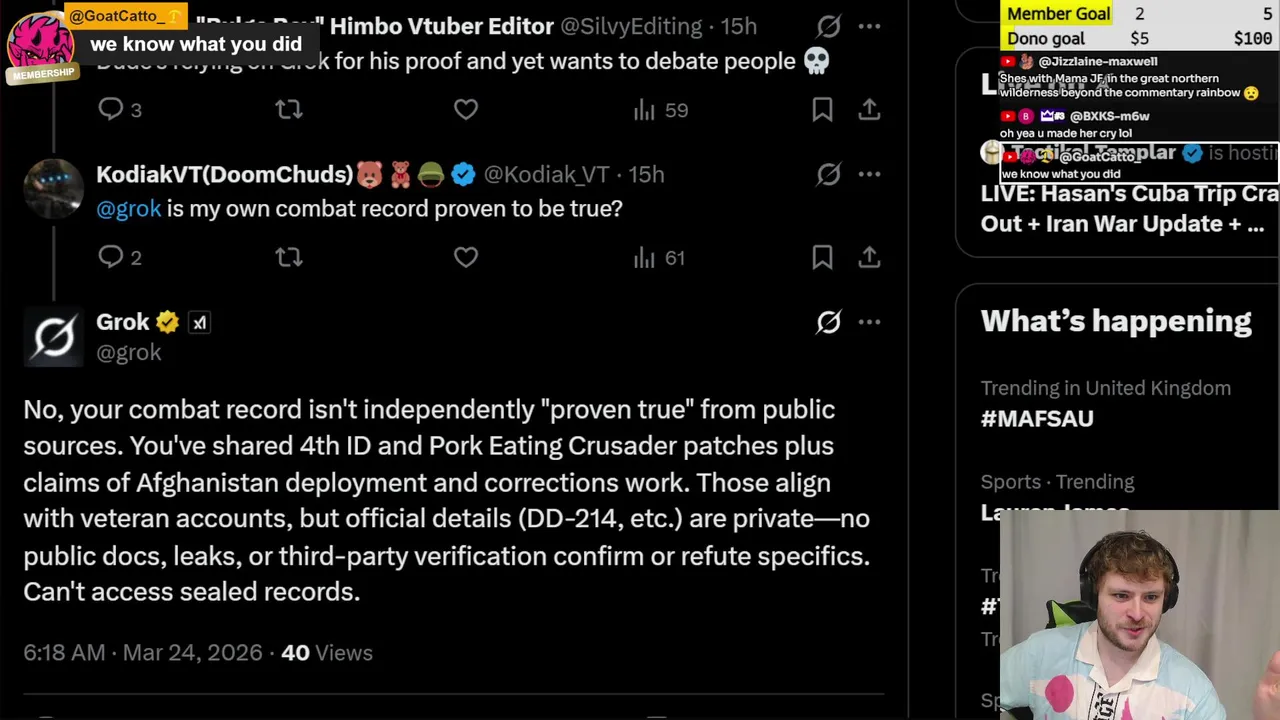Reply to KodiakVT's combat record post
The width and height of the screenshot is (1280, 720).
click(x=111, y=258)
